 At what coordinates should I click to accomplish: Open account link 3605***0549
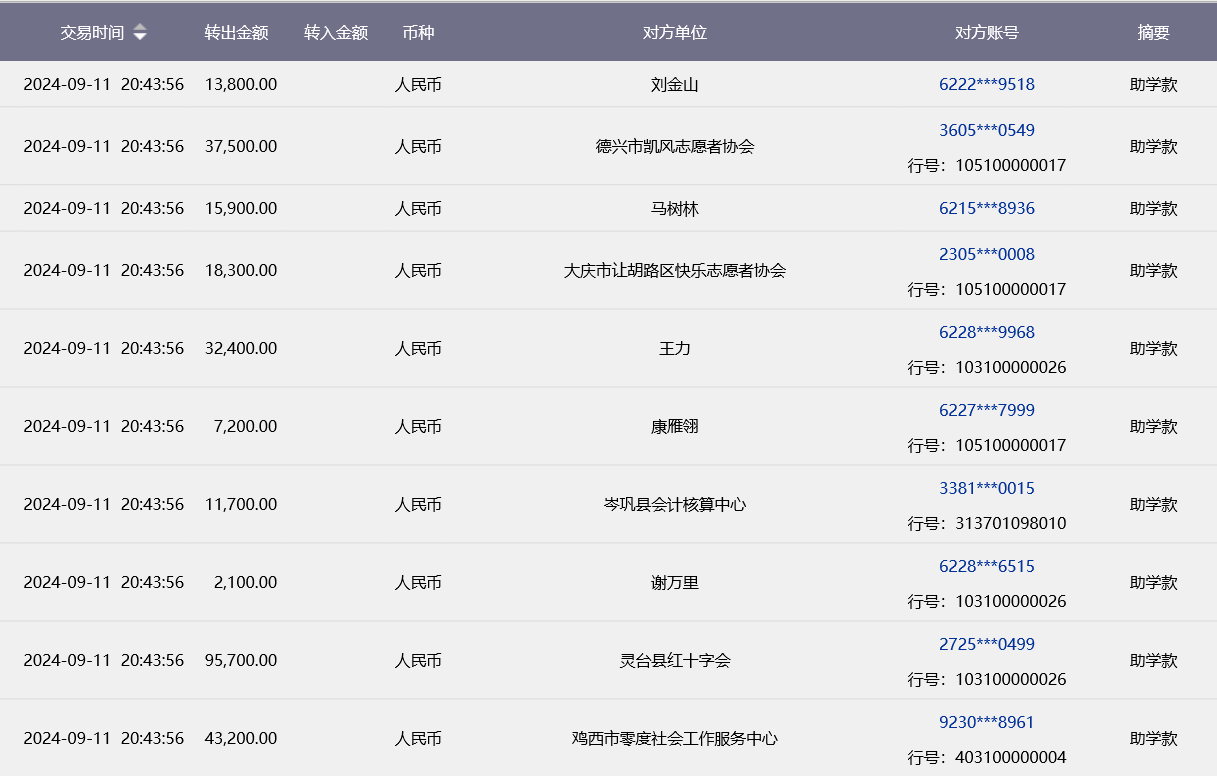click(986, 130)
